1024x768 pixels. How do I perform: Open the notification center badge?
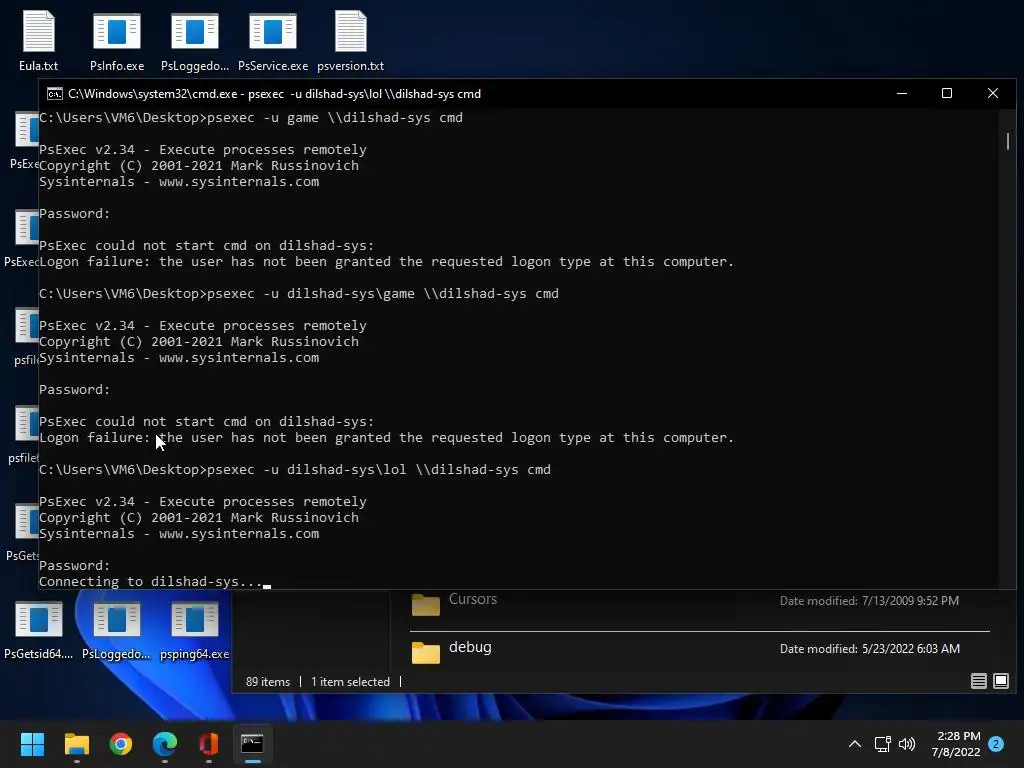[996, 744]
